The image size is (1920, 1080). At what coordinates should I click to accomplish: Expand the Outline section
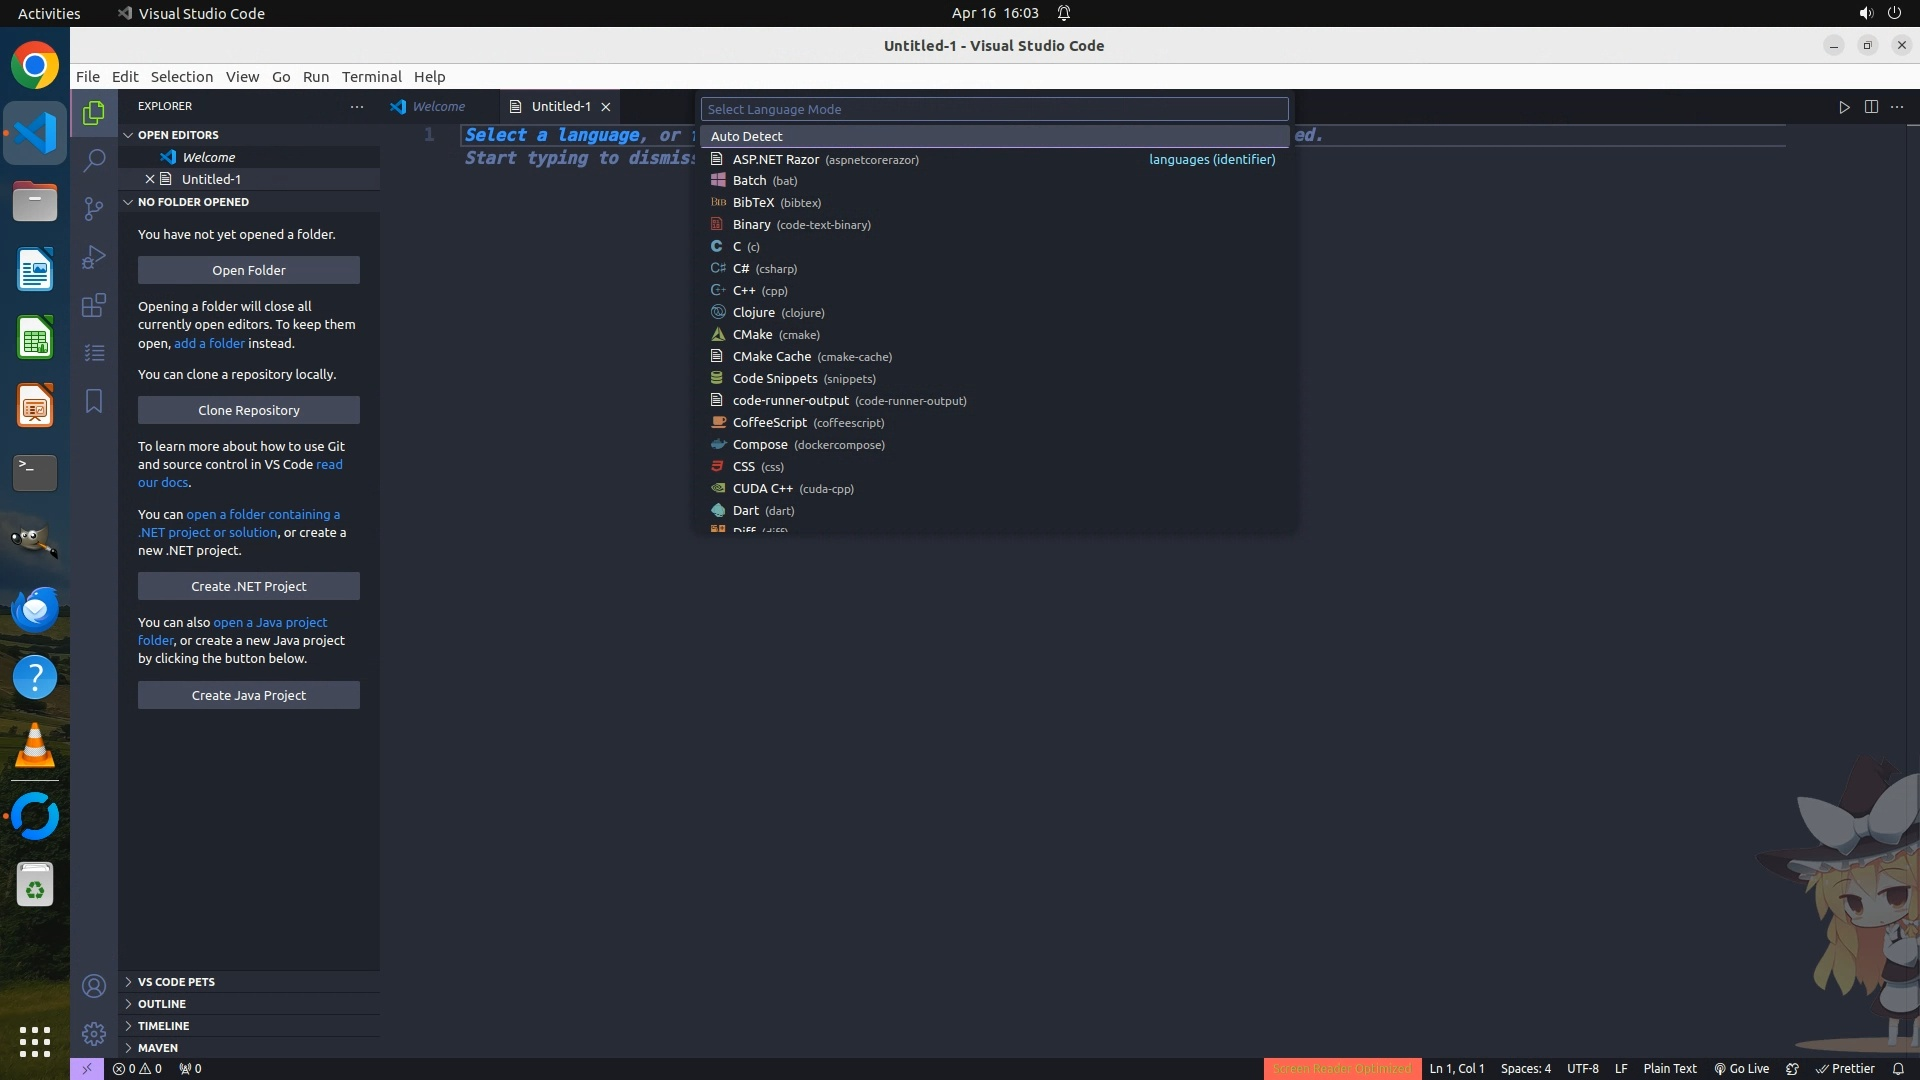162,1004
